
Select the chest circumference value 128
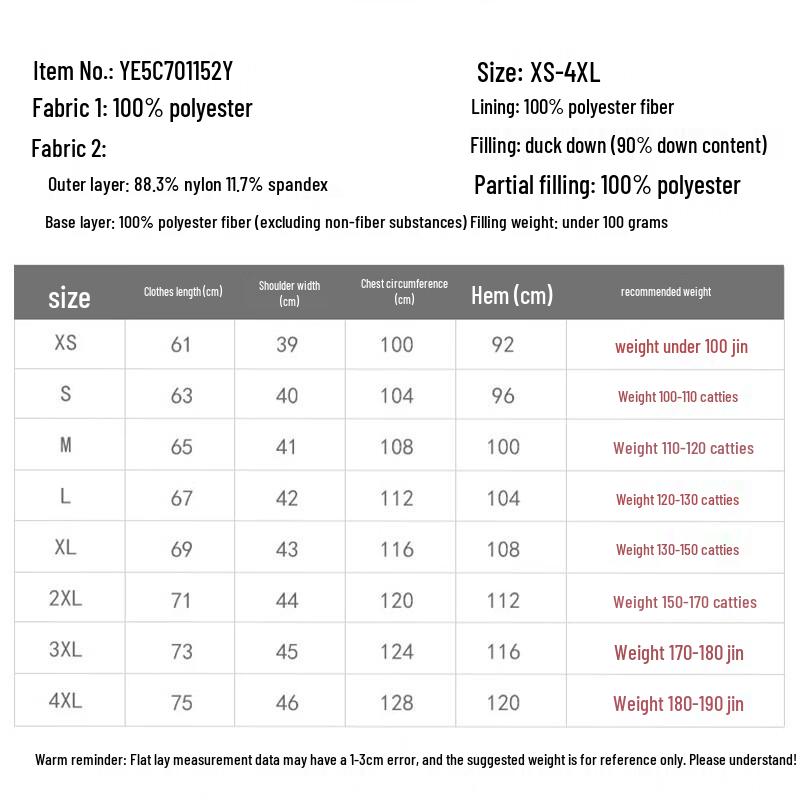click(397, 703)
